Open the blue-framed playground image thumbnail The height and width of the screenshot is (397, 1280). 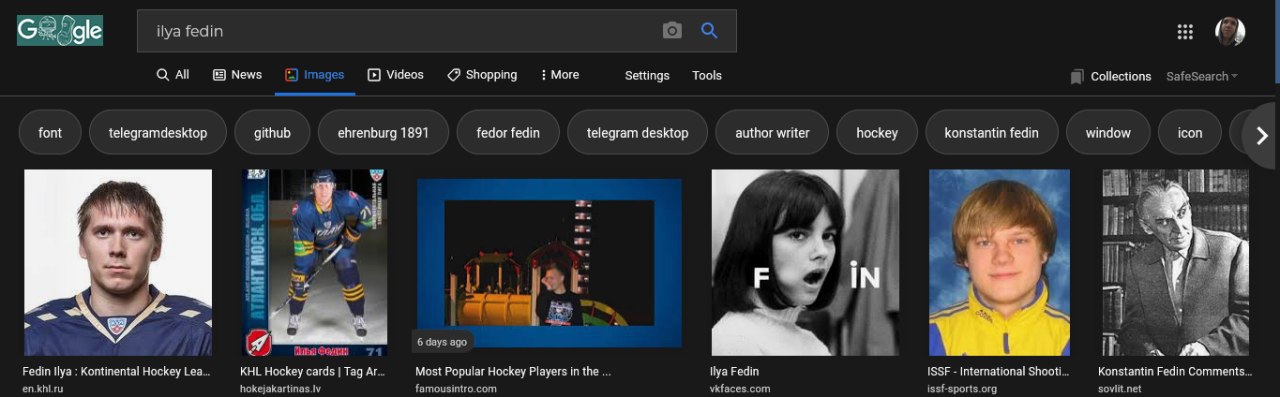(549, 263)
